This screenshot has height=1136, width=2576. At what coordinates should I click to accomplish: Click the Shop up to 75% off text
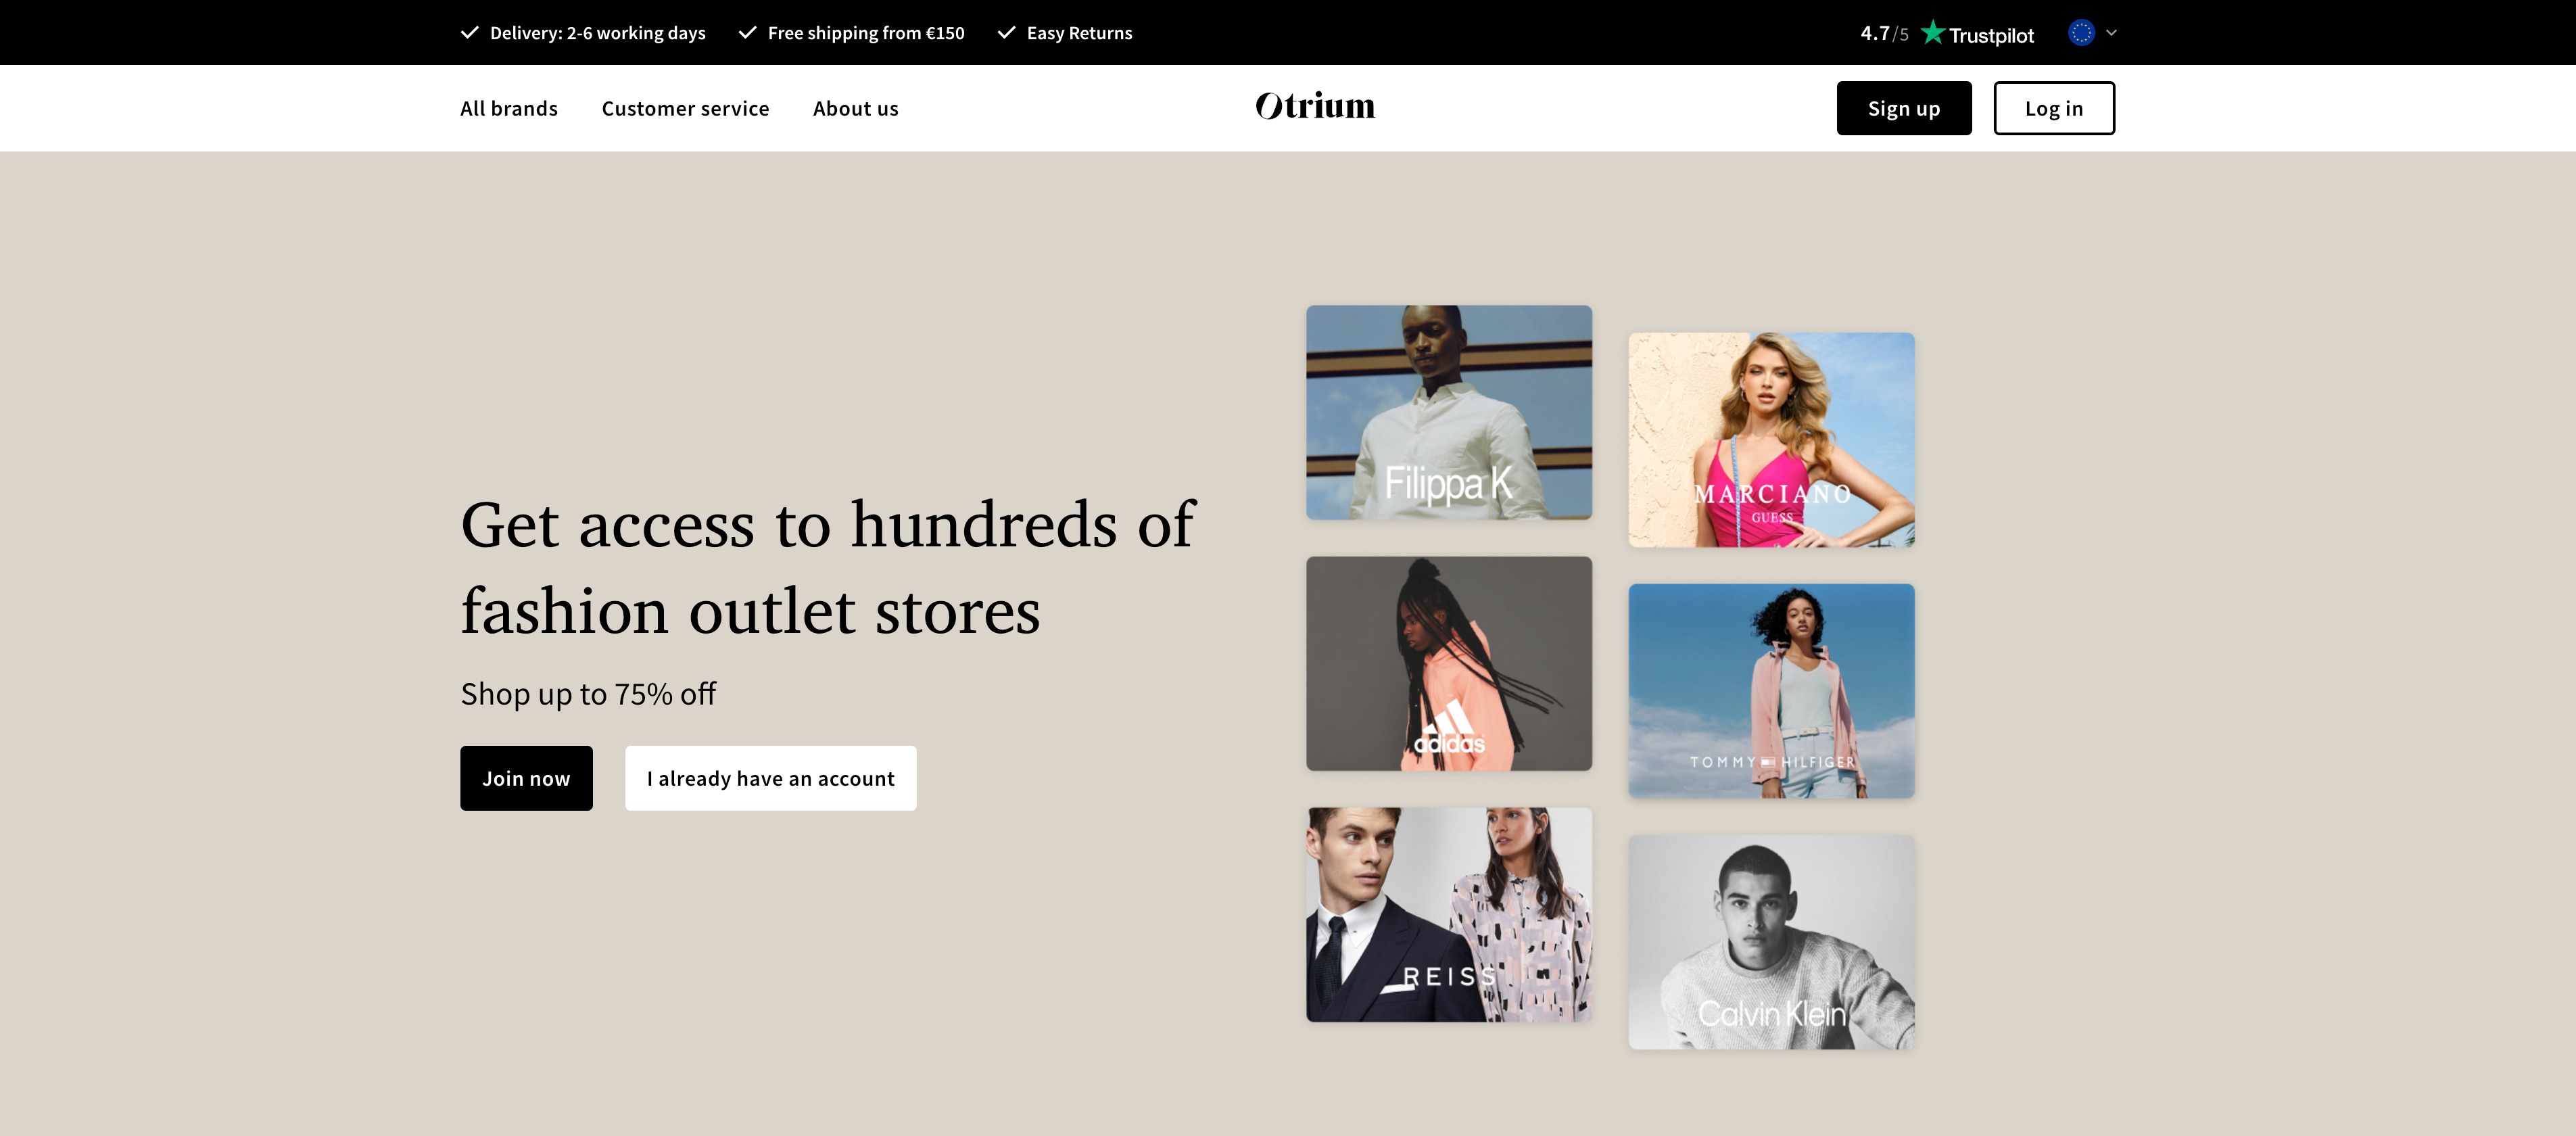[x=588, y=694]
